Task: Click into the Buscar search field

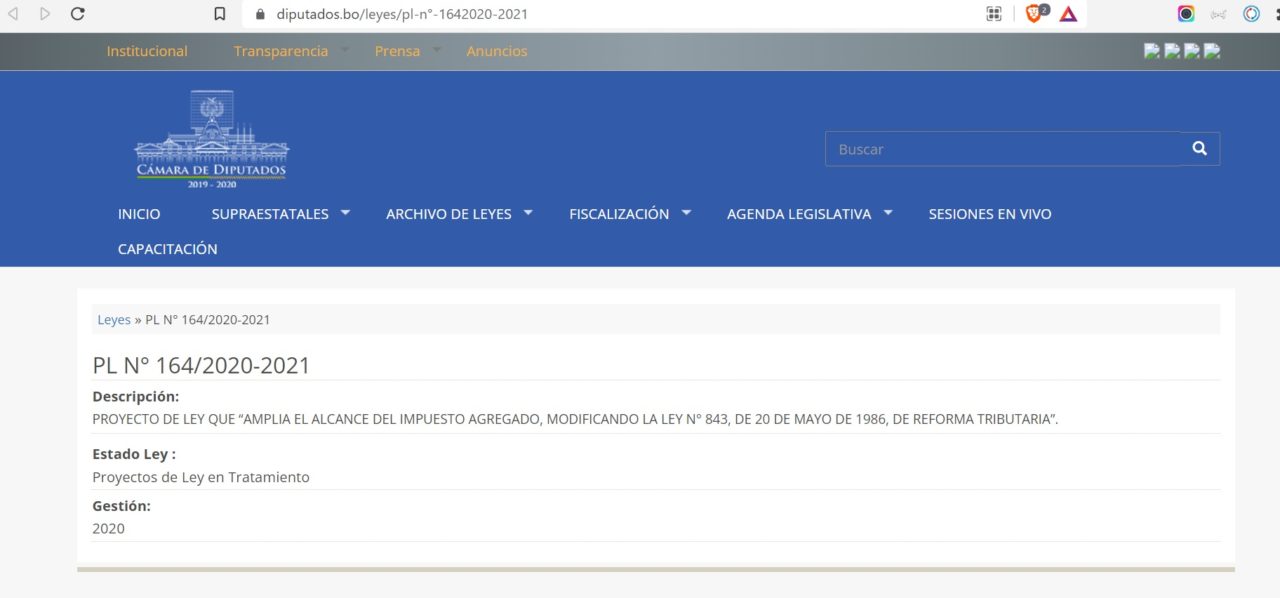Action: (1002, 149)
